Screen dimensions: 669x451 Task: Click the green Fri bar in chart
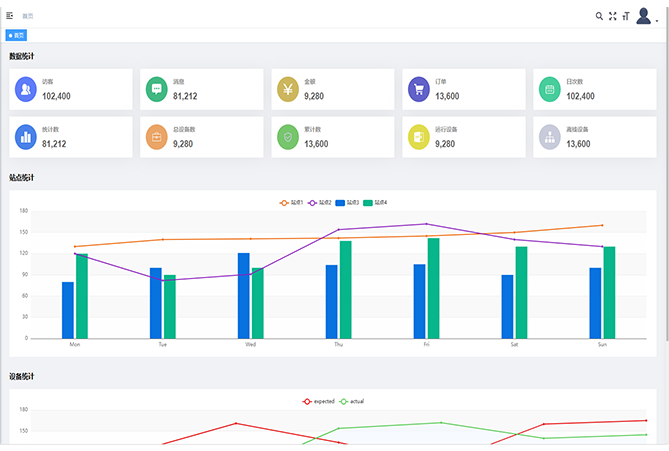(x=433, y=288)
